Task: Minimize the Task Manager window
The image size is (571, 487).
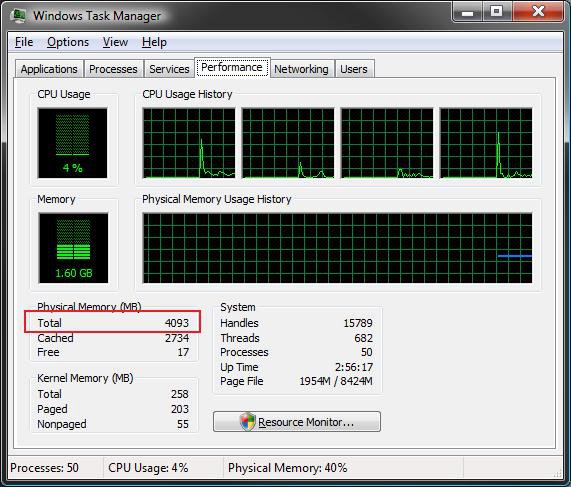Action: click(468, 12)
